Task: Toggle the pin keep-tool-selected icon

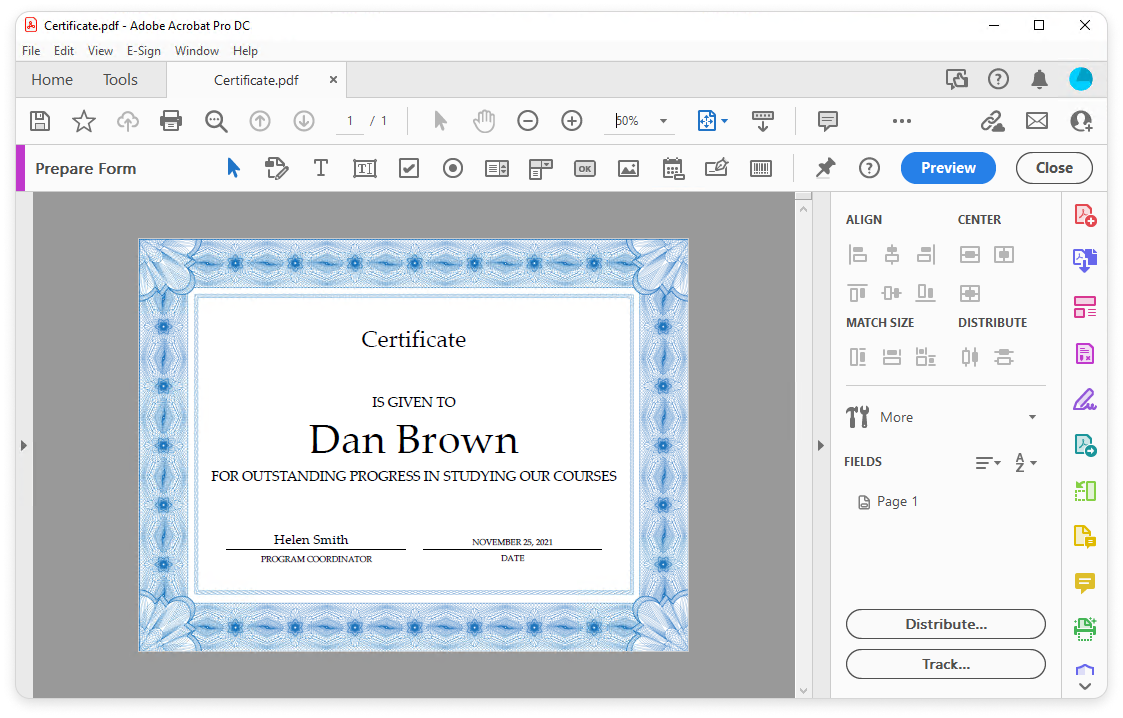Action: click(825, 168)
